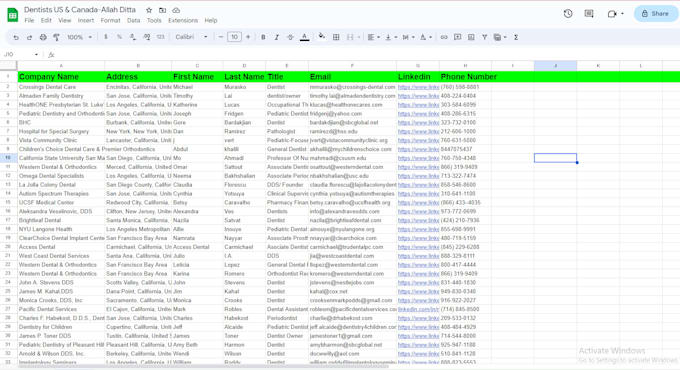The image size is (680, 370).
Task: Select the spreadsheet title text
Action: pyautogui.click(x=80, y=10)
